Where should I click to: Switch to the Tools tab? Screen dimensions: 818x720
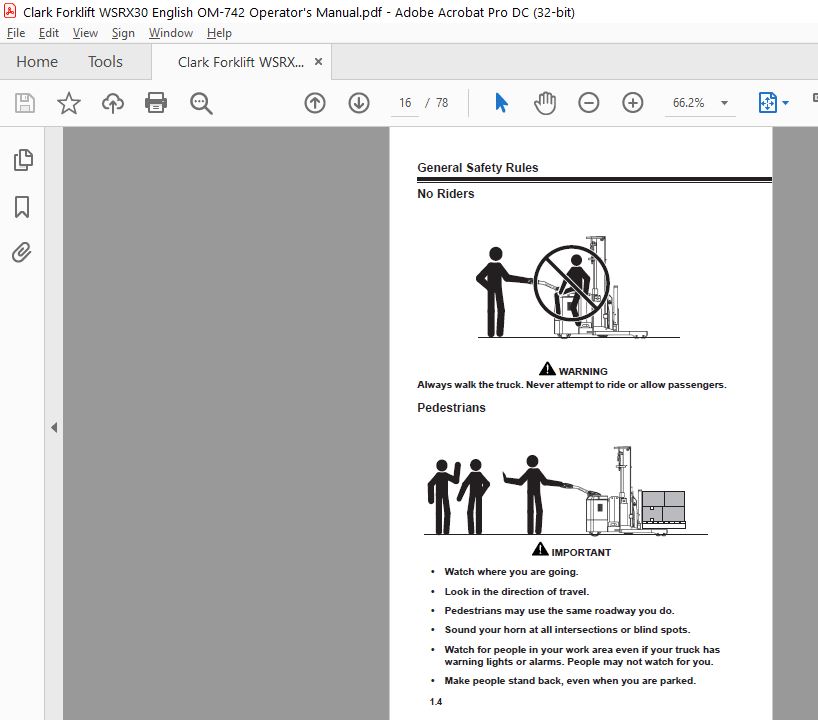(x=105, y=62)
